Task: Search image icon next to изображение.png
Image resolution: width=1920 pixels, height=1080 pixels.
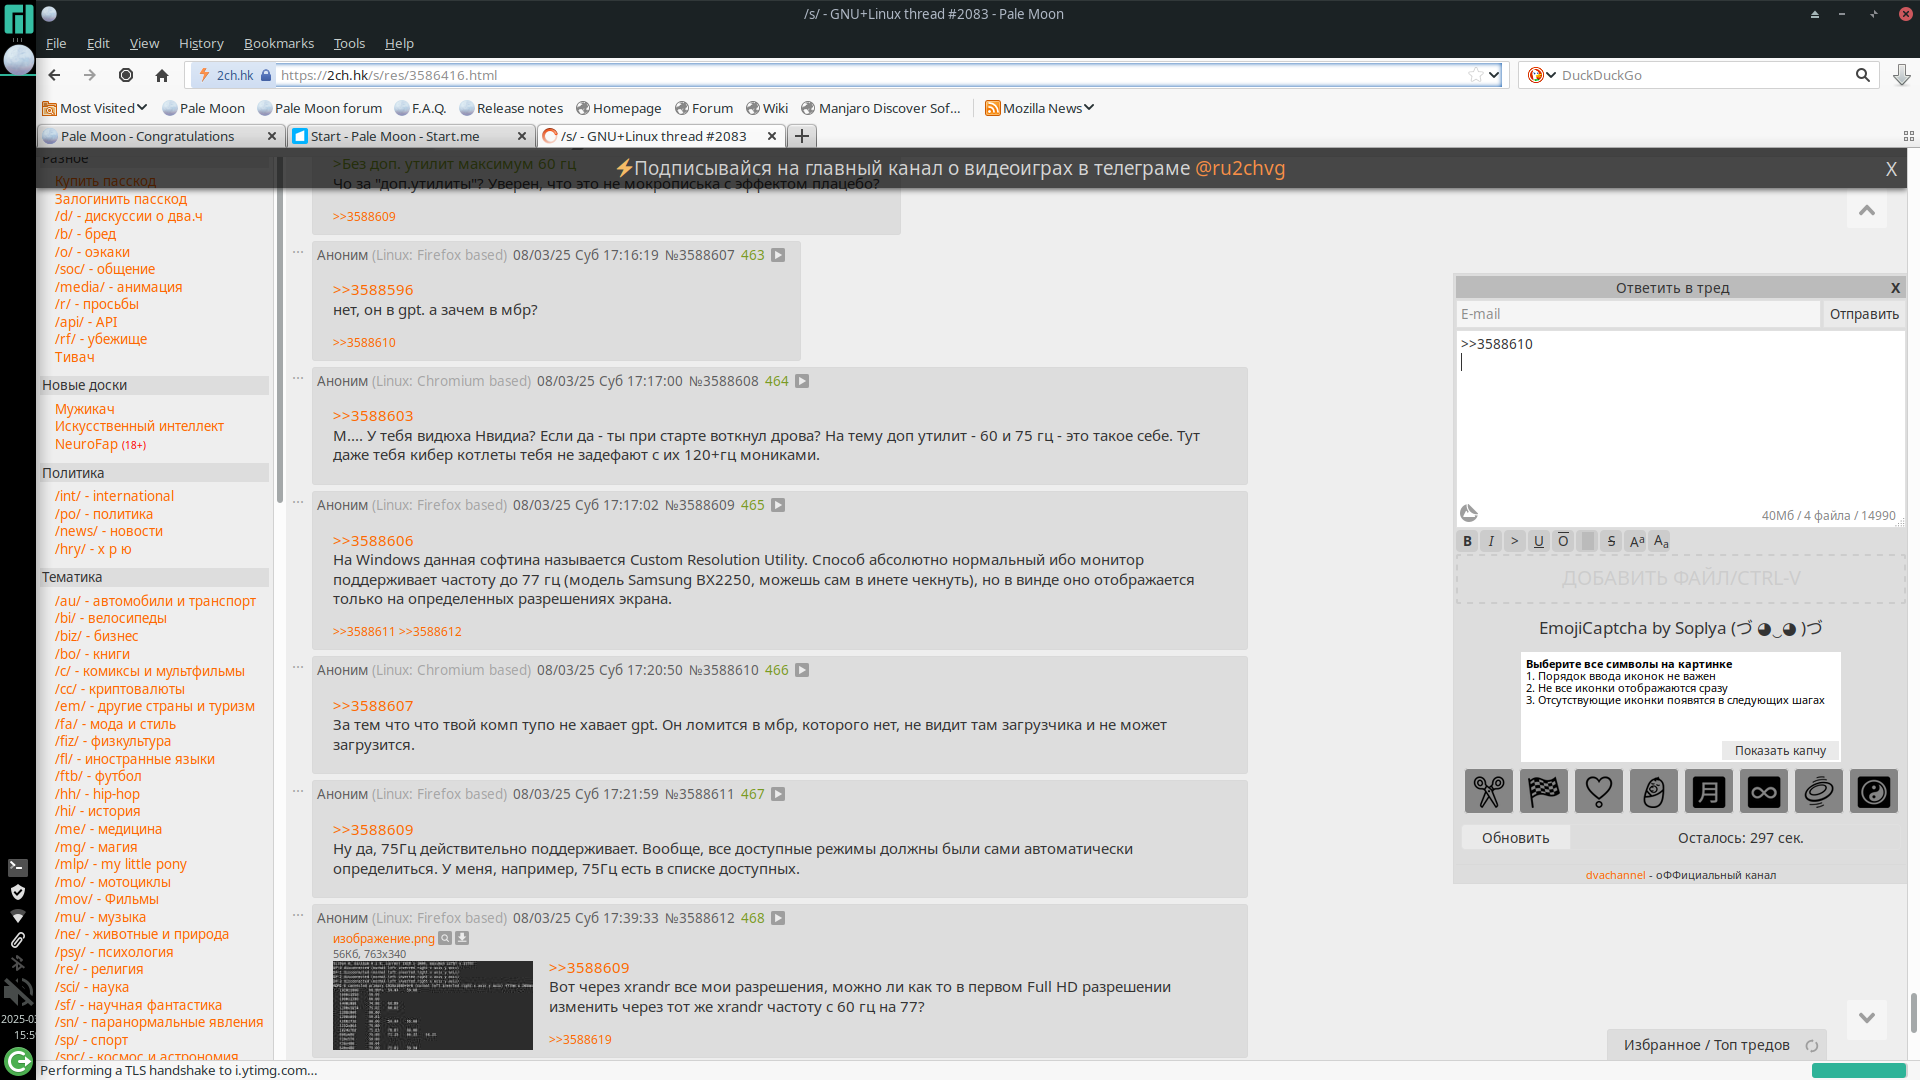Action: click(x=445, y=938)
